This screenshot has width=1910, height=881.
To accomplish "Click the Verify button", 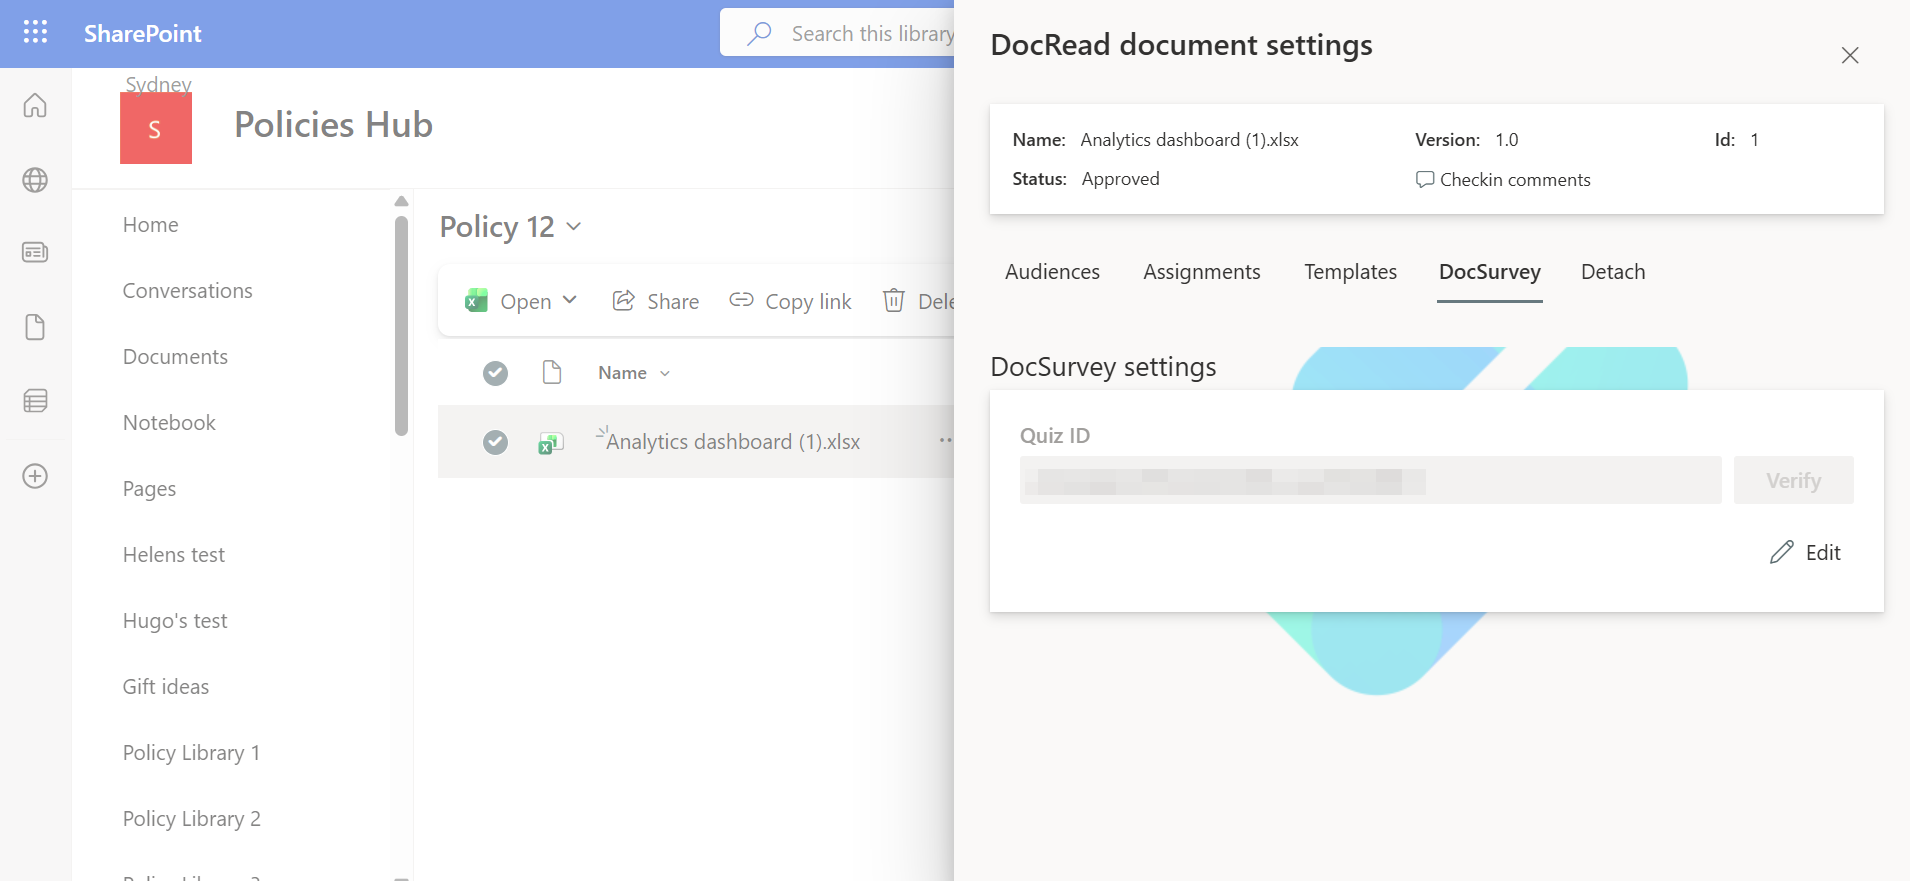I will pyautogui.click(x=1794, y=480).
